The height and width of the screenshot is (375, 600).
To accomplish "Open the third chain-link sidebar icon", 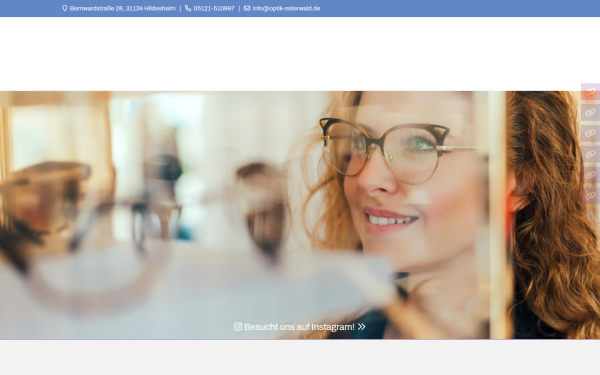I will pyautogui.click(x=590, y=133).
